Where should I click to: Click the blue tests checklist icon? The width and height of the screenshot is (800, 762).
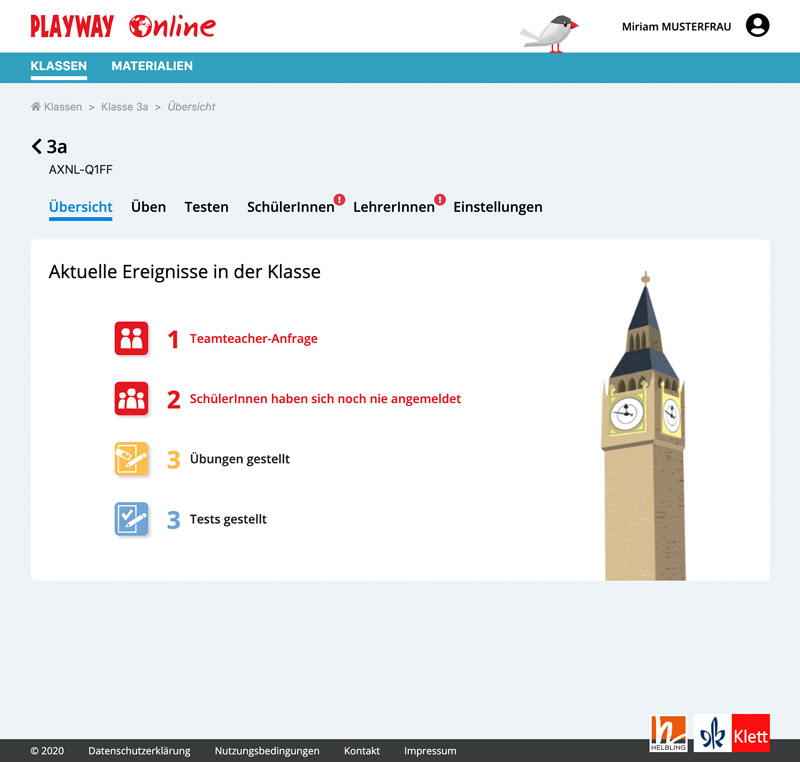click(x=131, y=519)
